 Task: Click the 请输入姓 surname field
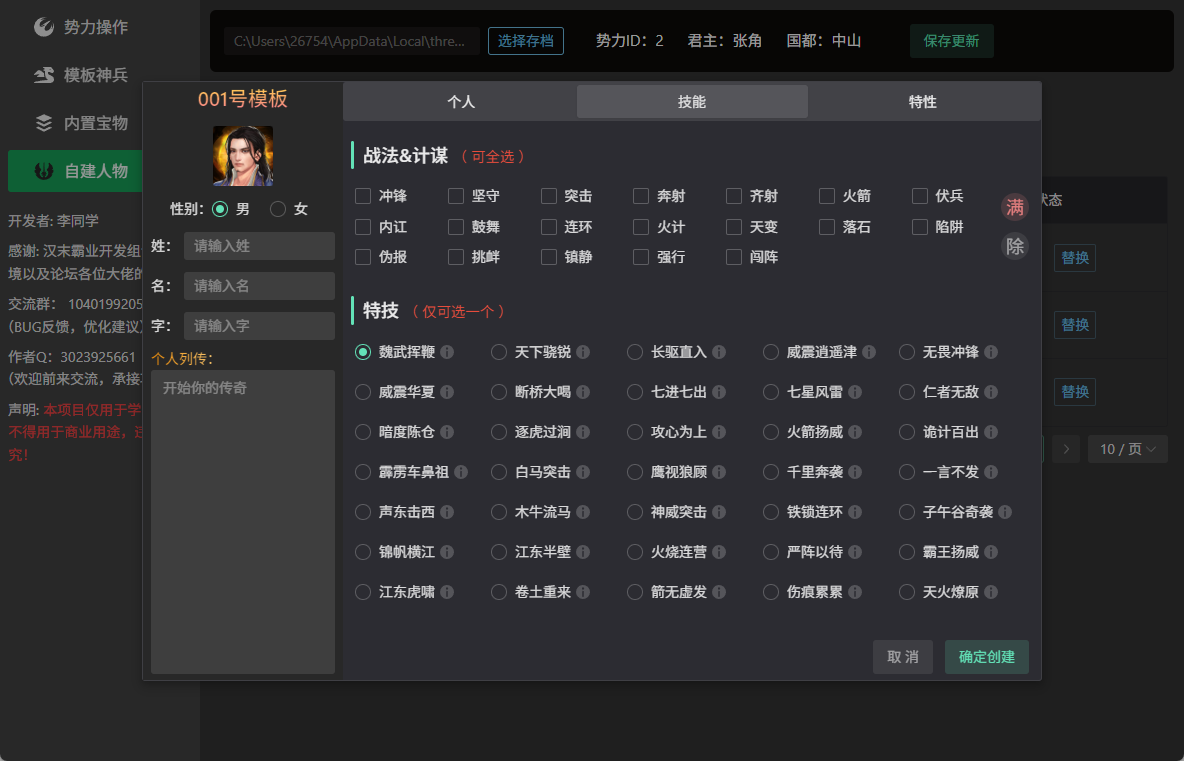(259, 246)
